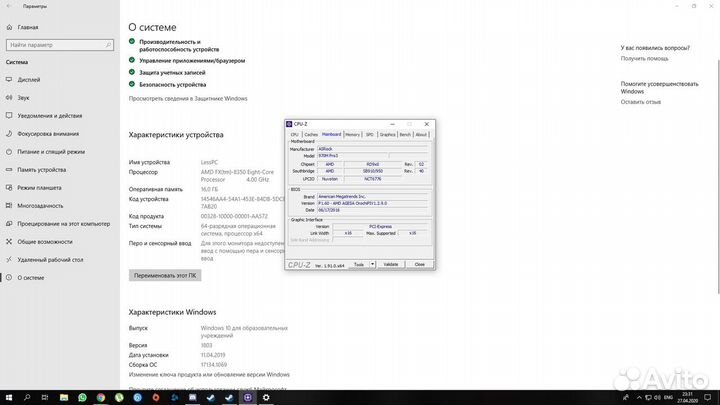Launch File Explorer from taskbar

tap(64, 397)
